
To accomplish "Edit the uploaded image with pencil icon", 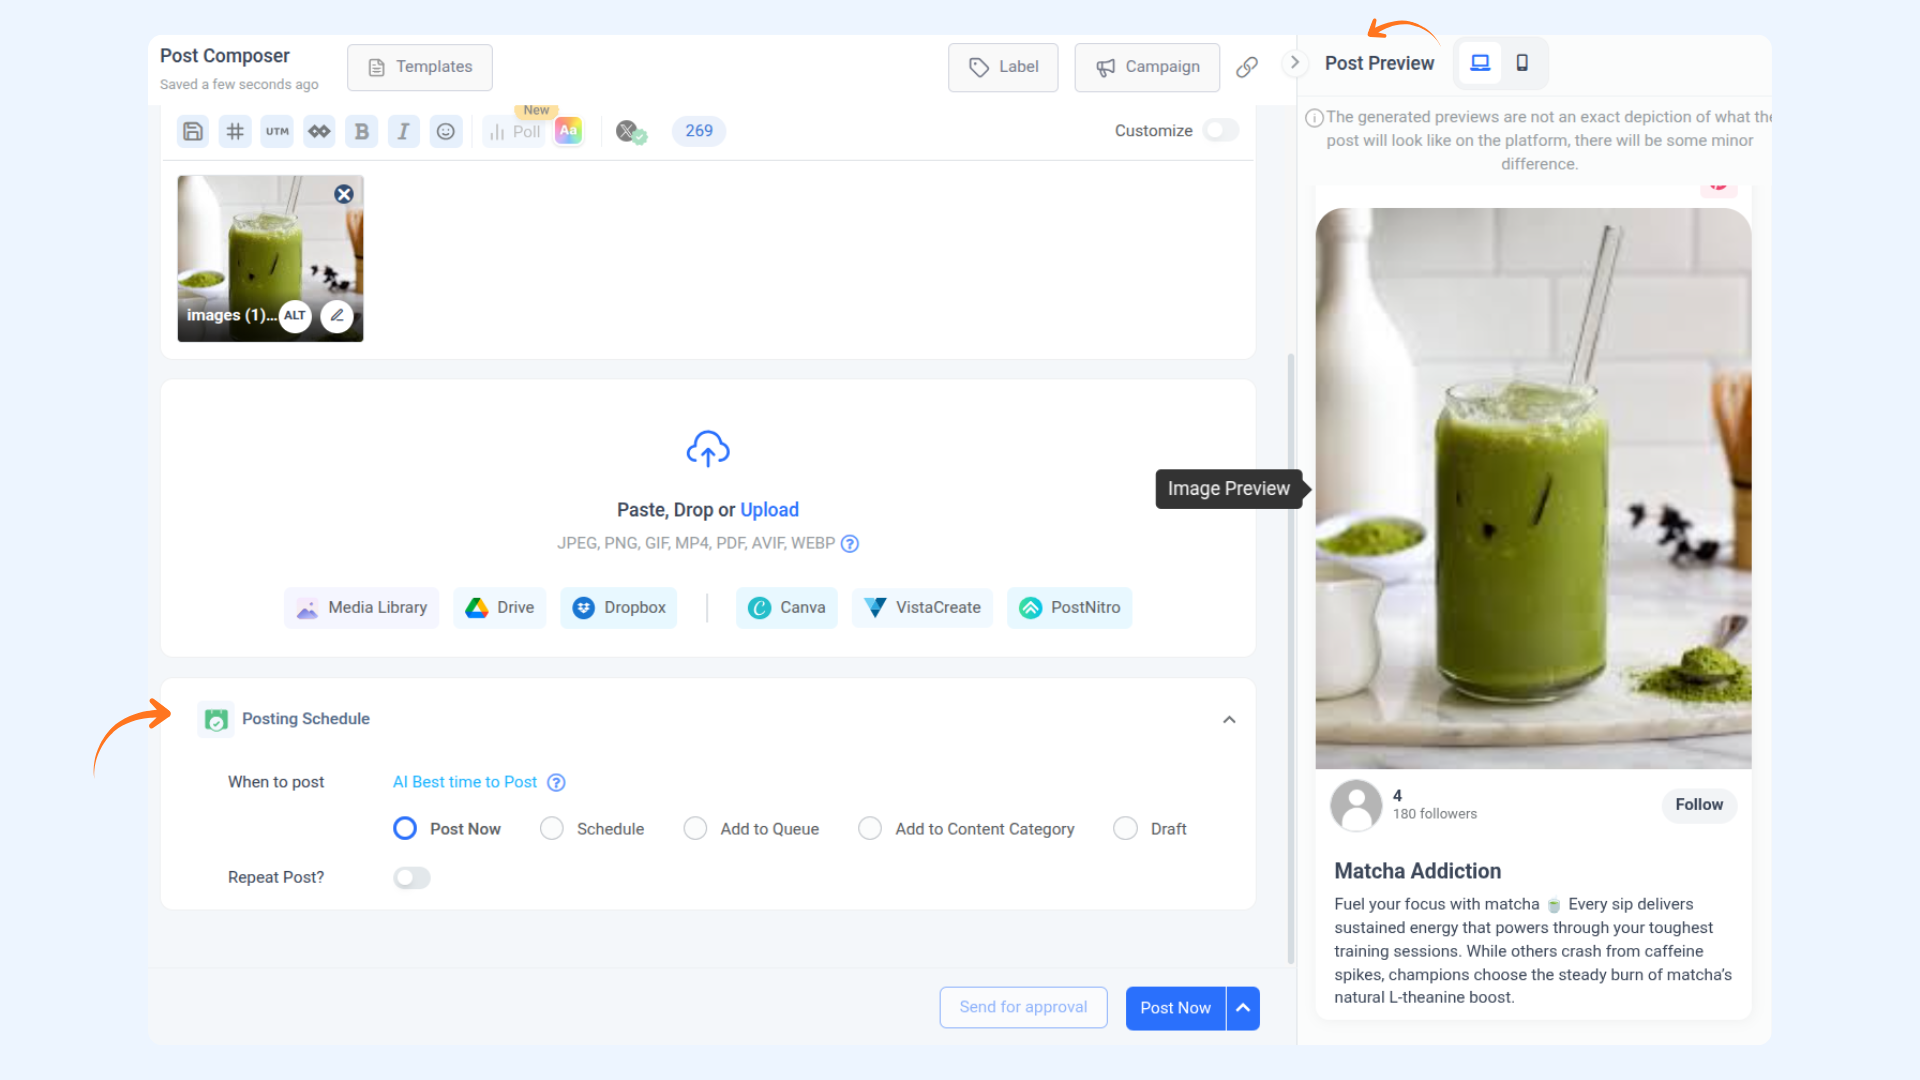I will (x=337, y=315).
